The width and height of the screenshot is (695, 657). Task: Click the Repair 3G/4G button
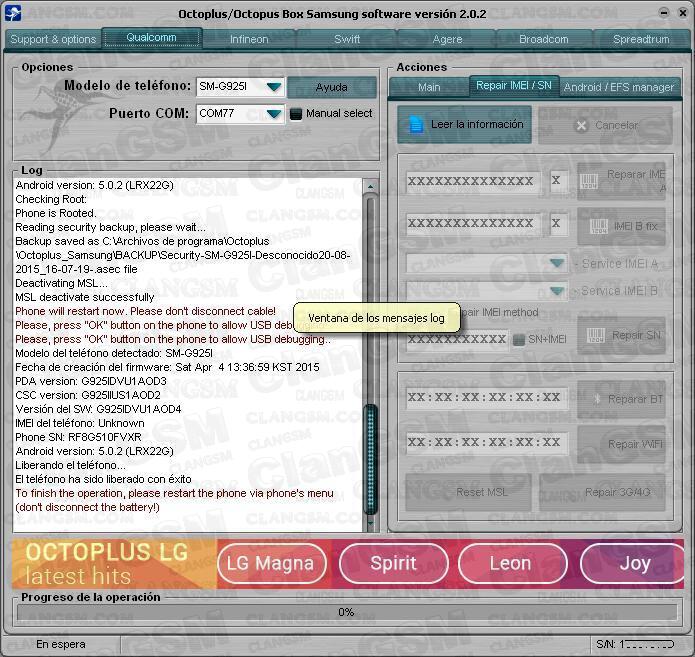coord(603,493)
